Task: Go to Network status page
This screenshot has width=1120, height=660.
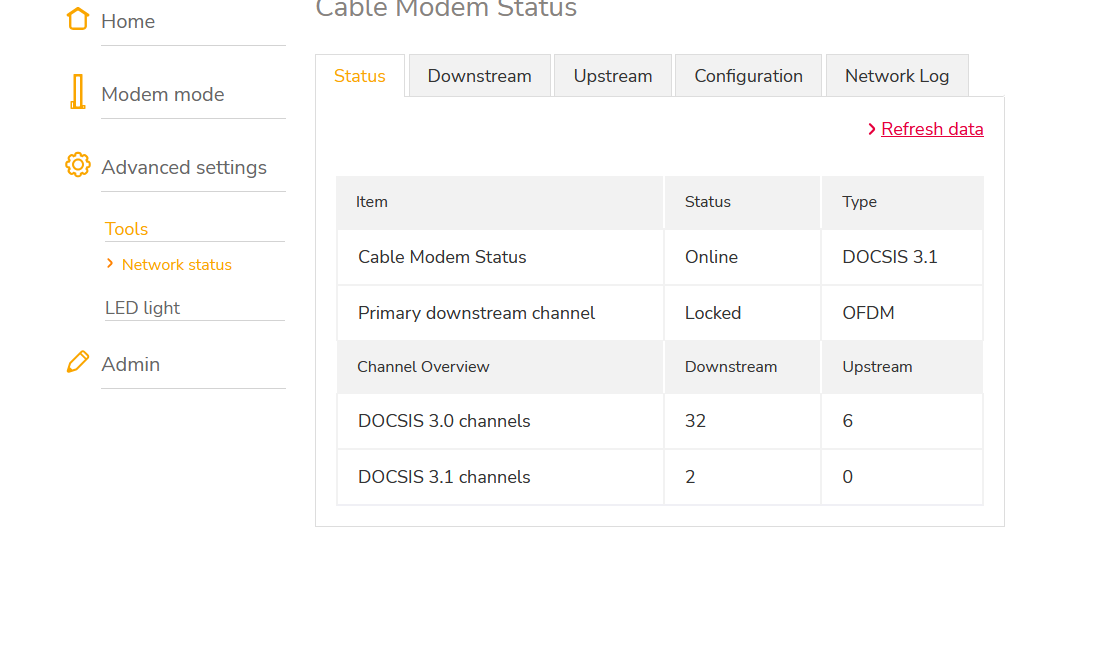Action: 177,265
